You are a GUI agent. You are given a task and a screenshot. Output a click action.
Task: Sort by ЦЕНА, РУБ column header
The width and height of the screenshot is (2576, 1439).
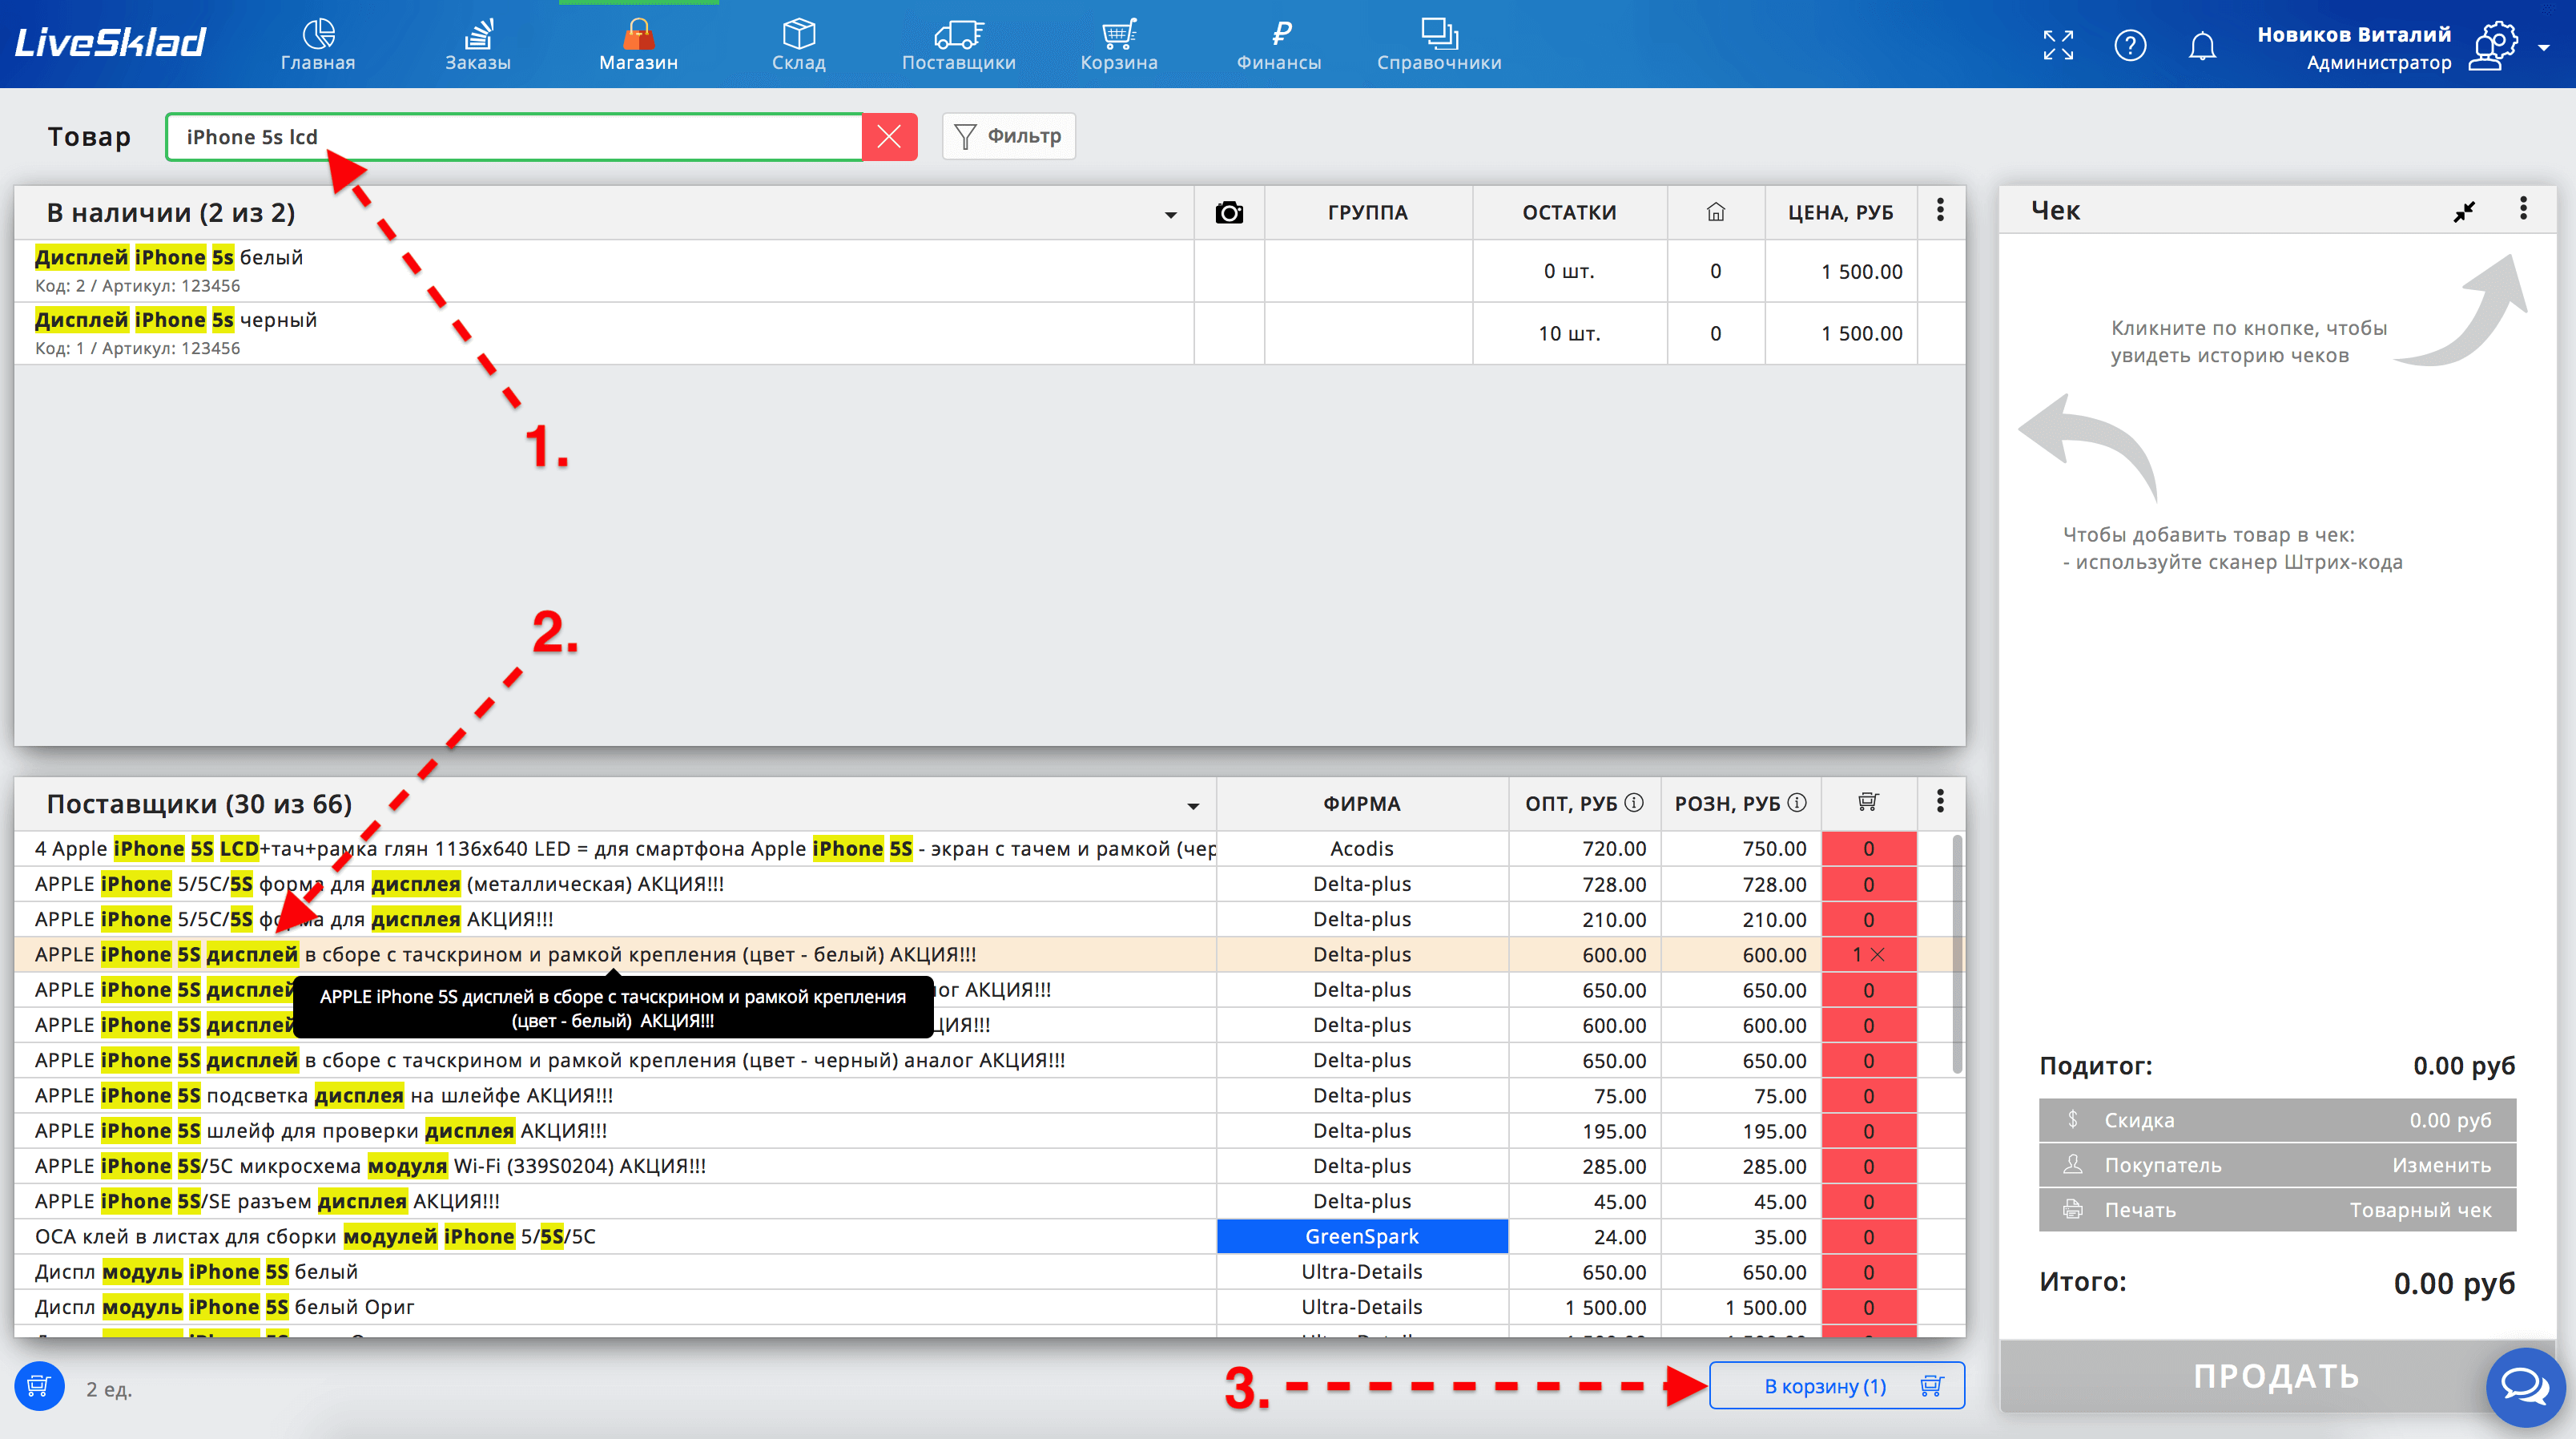point(1840,212)
